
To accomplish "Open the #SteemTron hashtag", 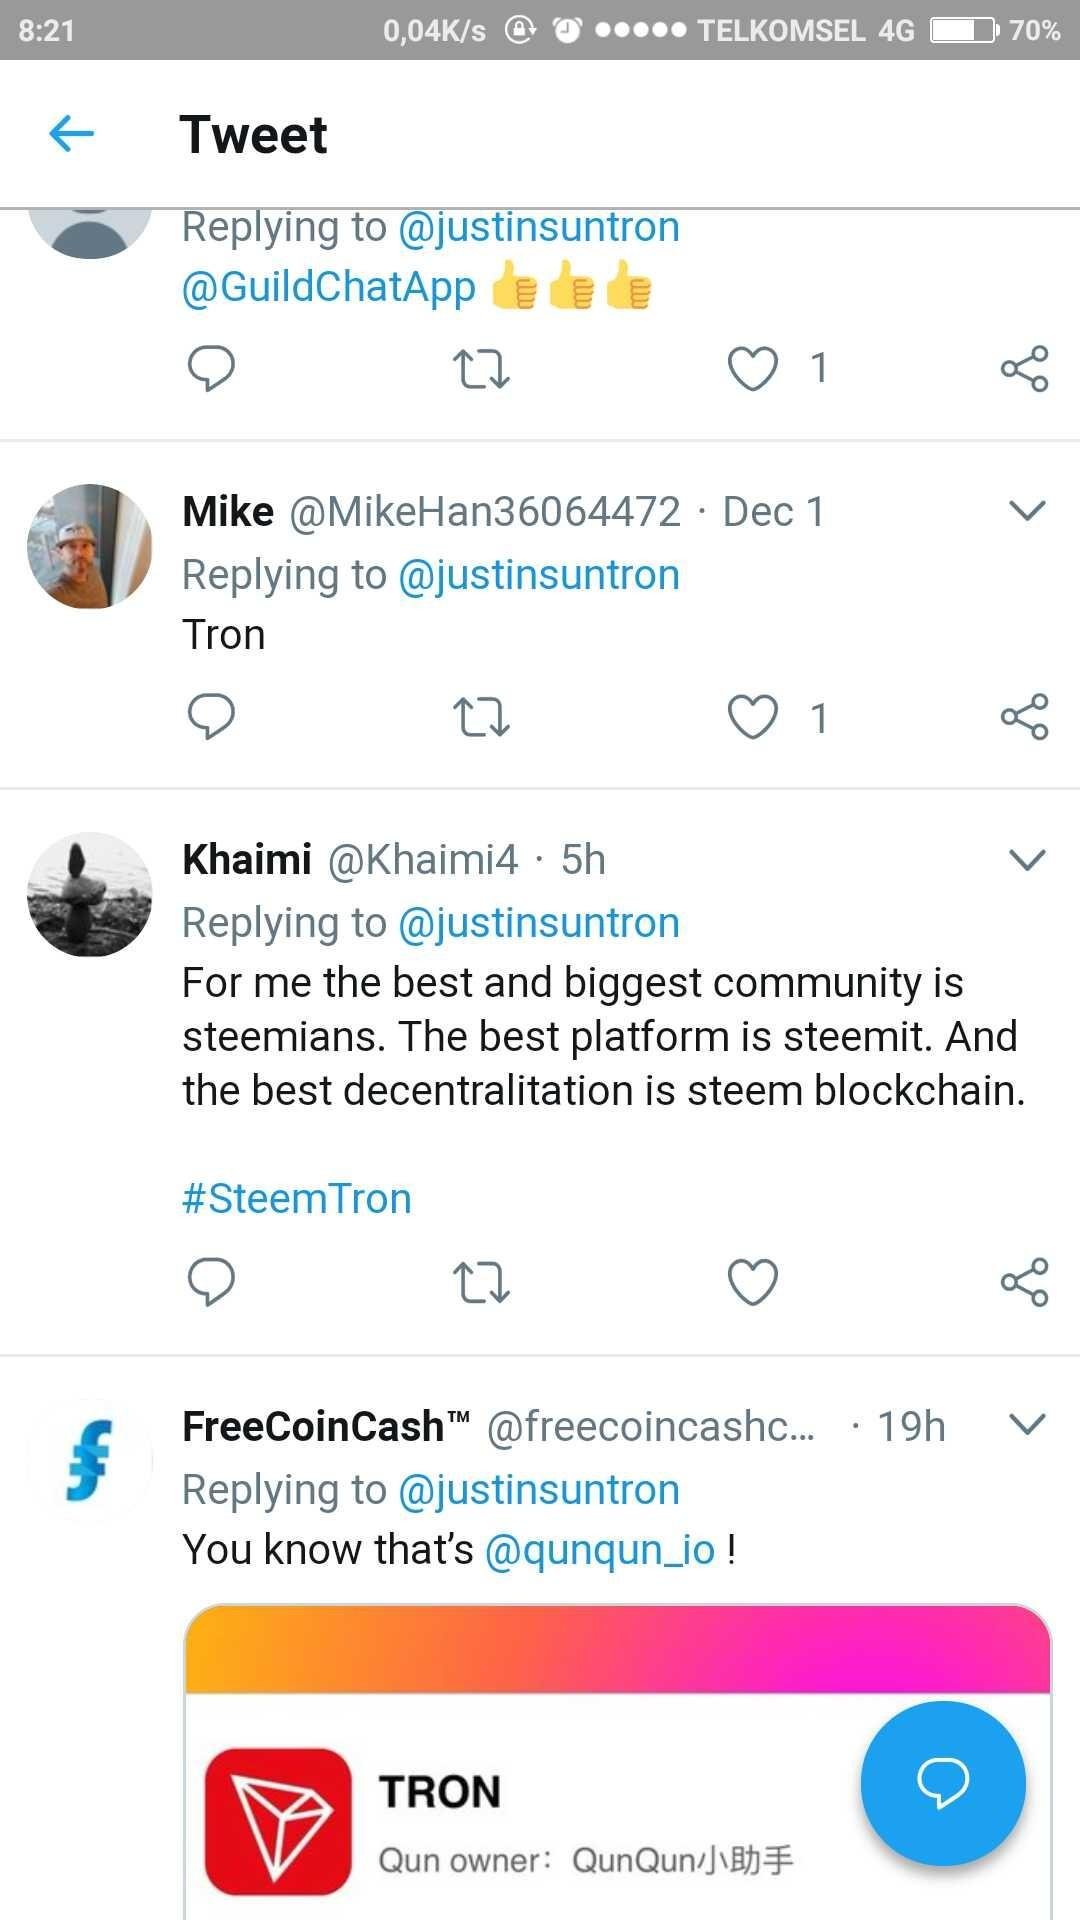I will (x=297, y=1198).
